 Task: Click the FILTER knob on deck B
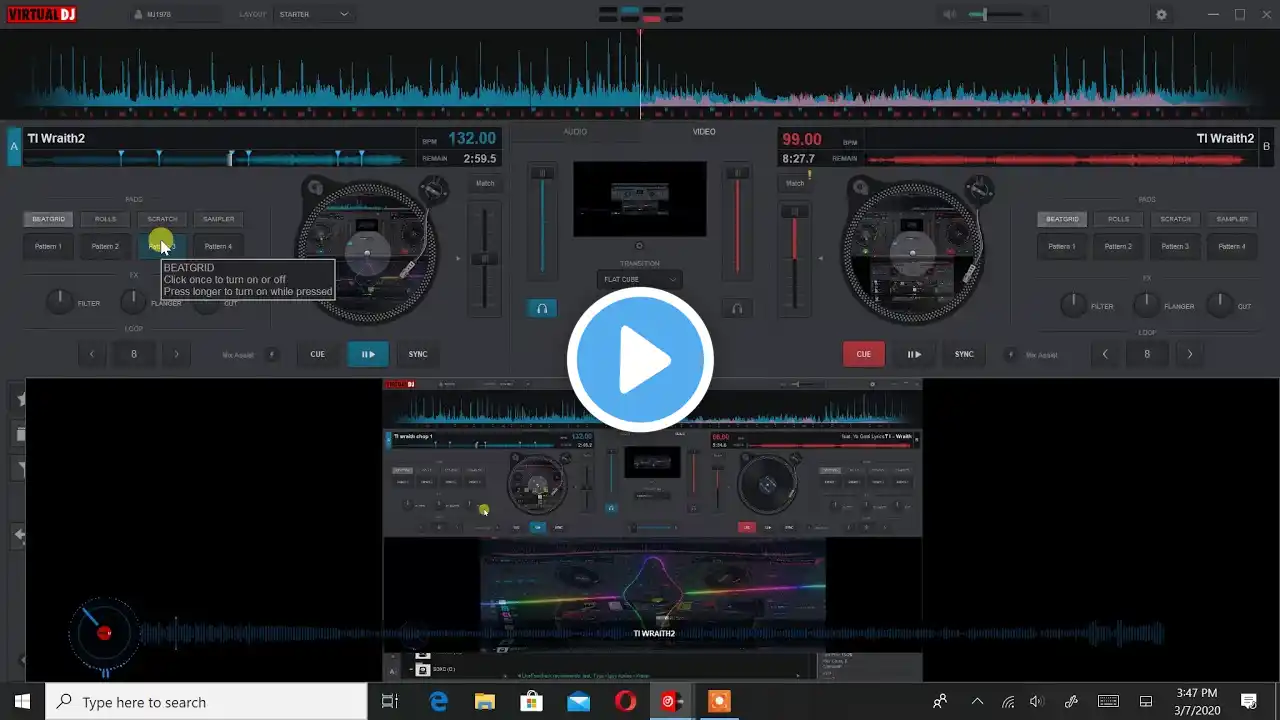[x=1074, y=305]
